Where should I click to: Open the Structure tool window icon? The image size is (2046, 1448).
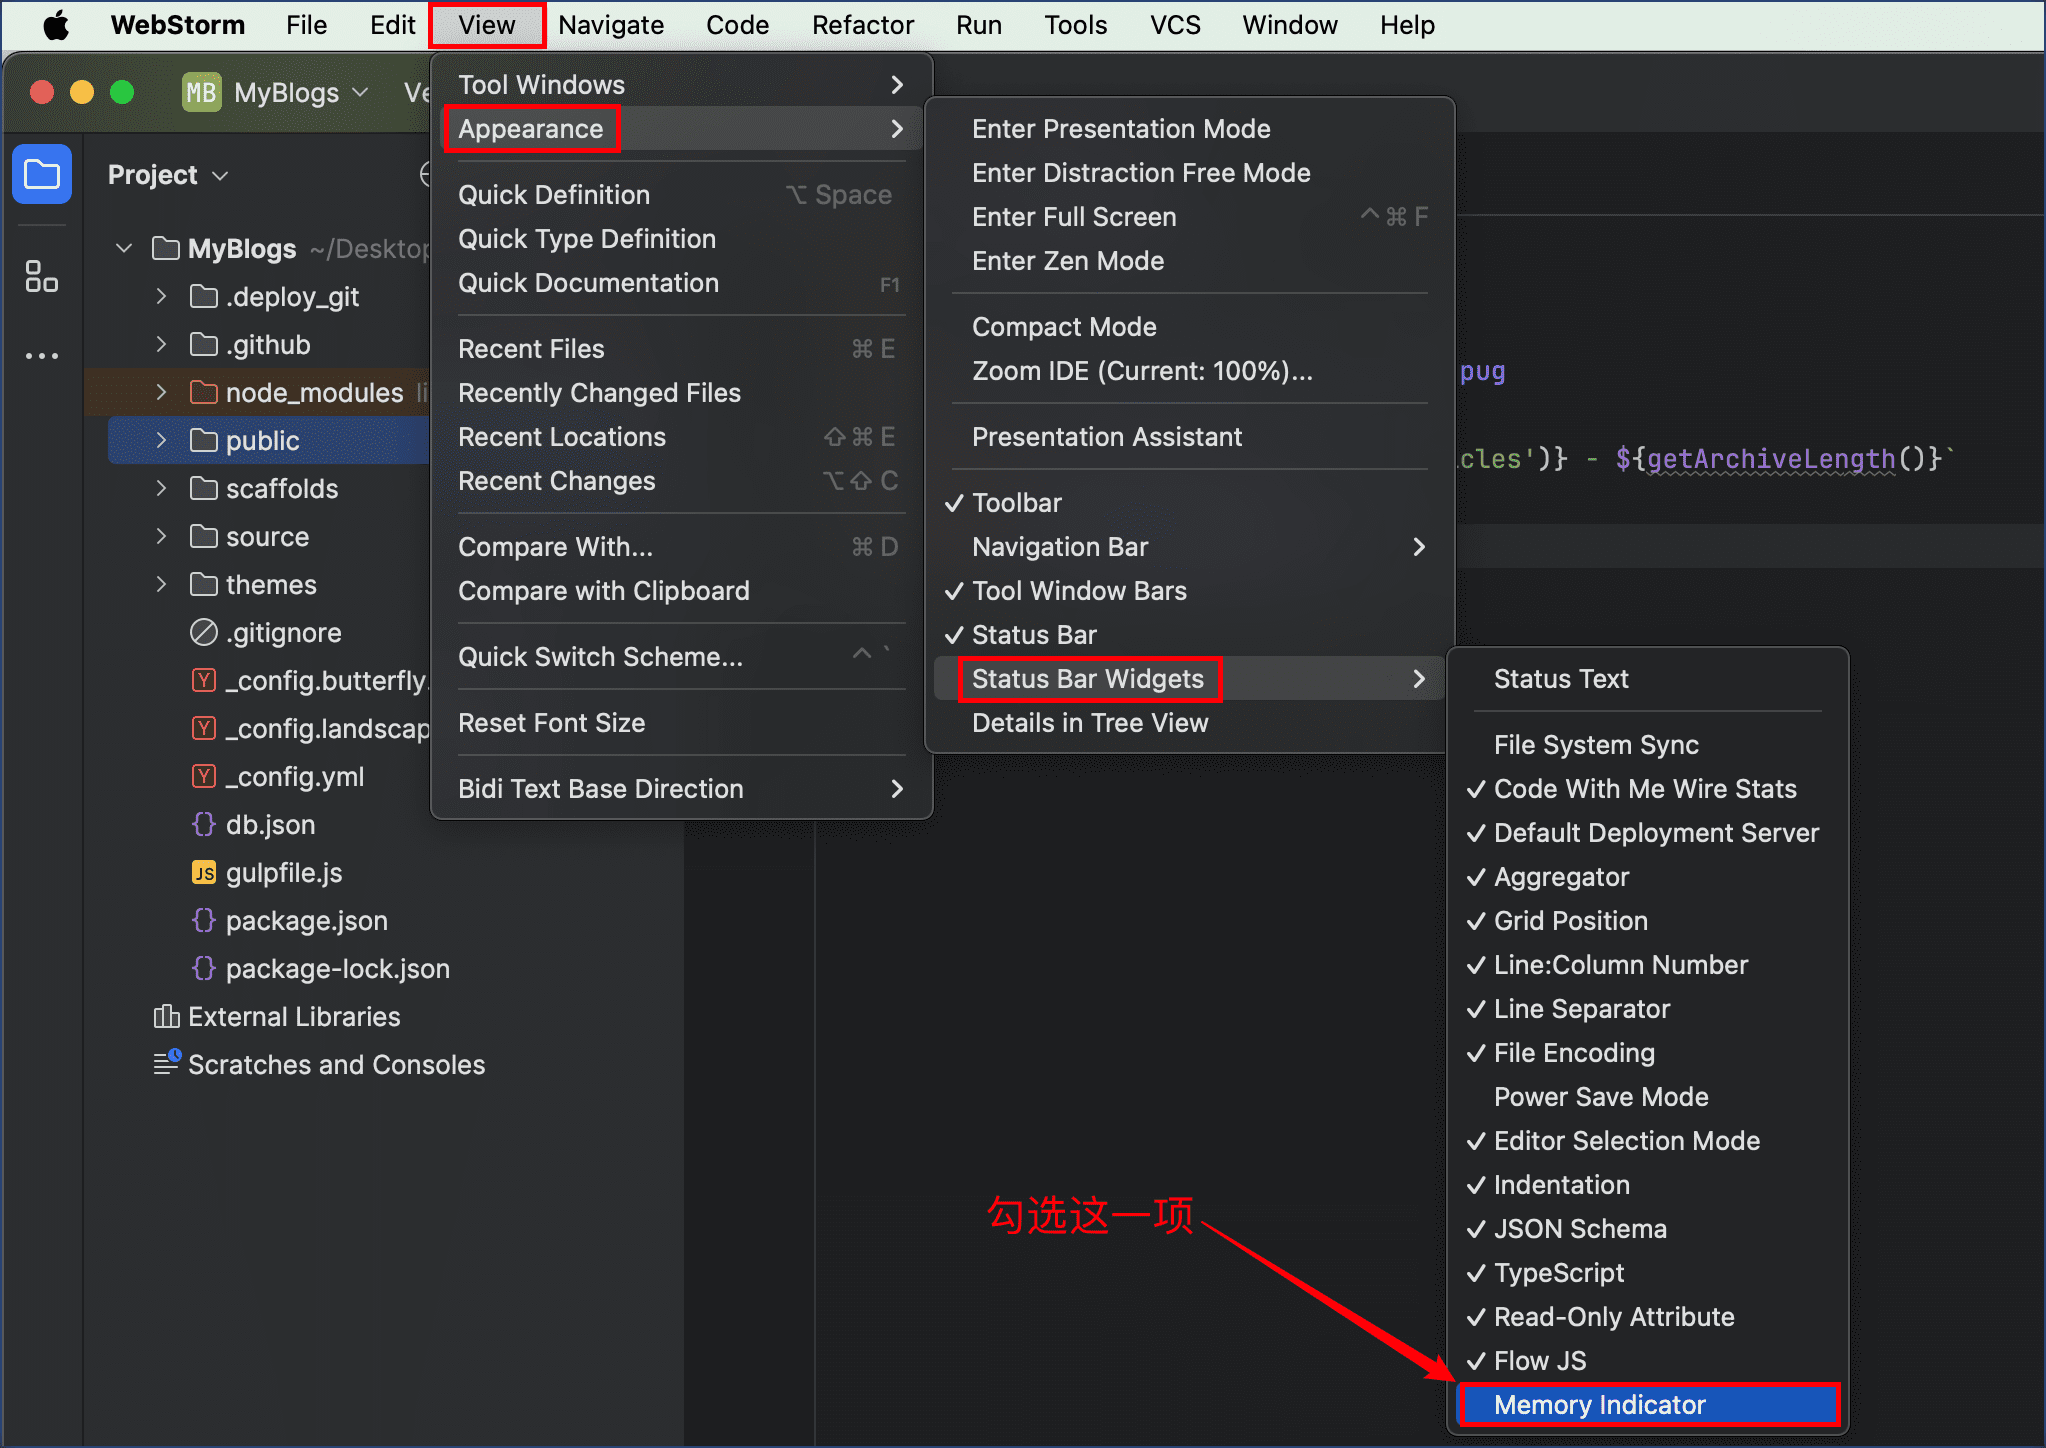(x=42, y=277)
